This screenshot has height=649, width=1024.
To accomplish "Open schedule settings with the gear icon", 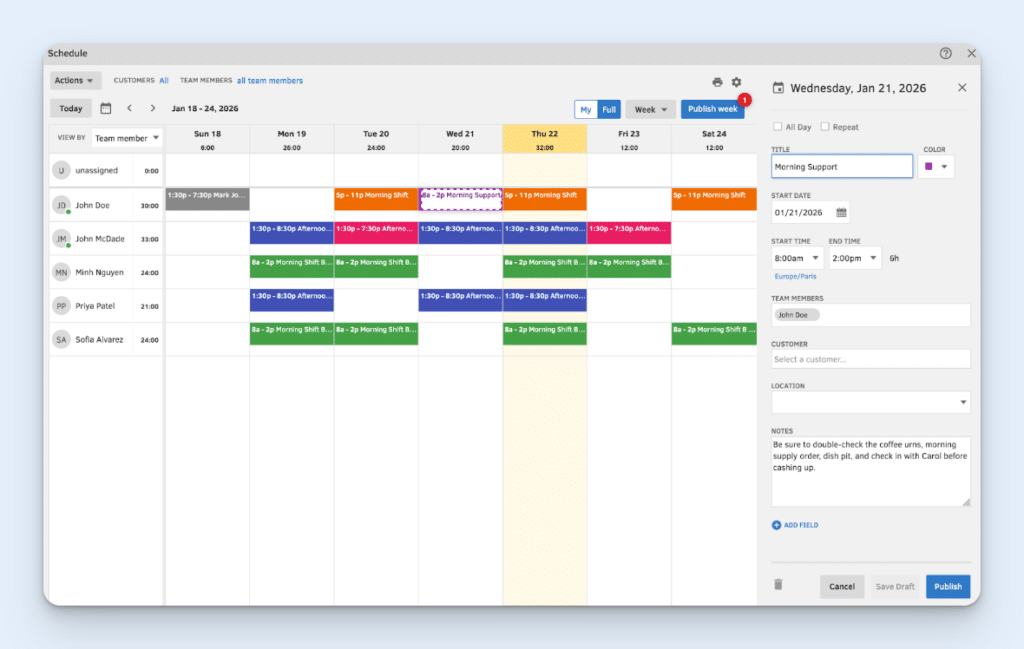I will 737,80.
